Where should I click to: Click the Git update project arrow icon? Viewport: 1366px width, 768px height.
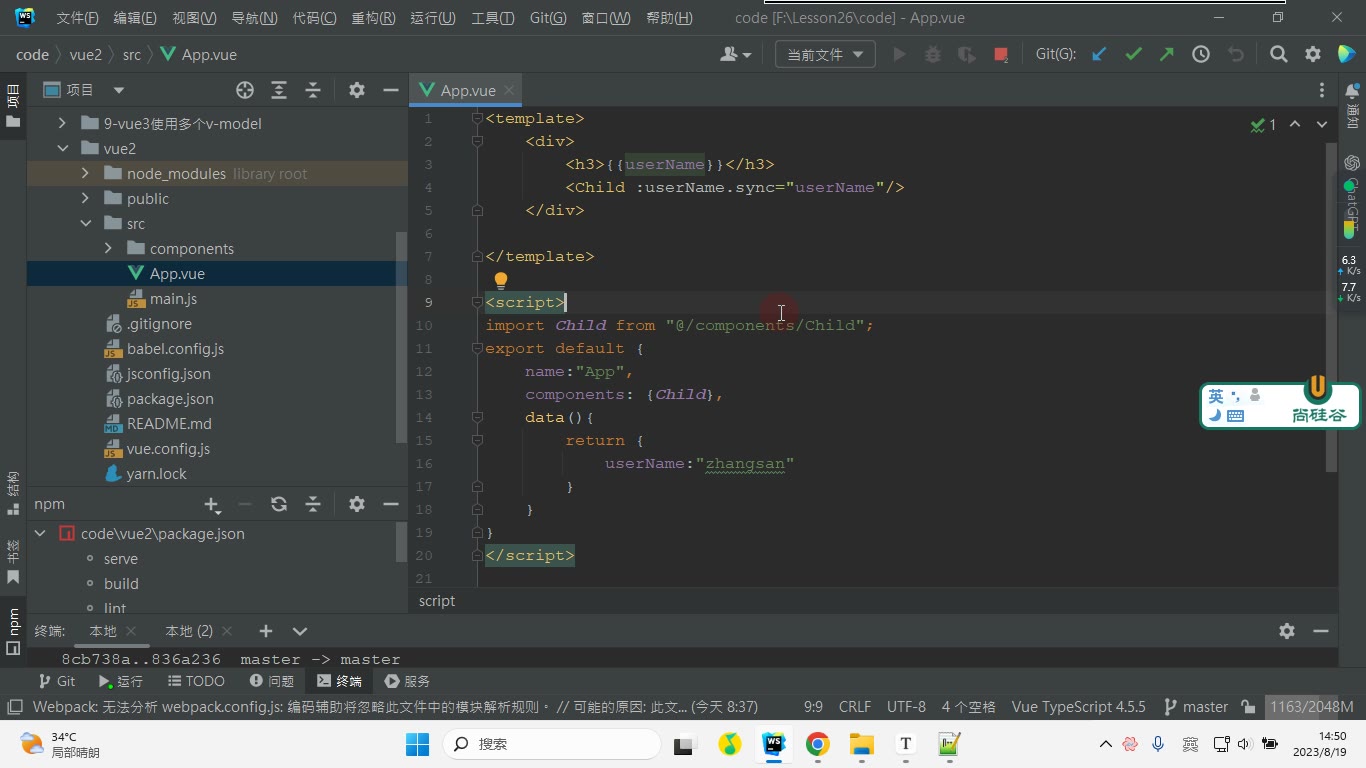pyautogui.click(x=1099, y=55)
